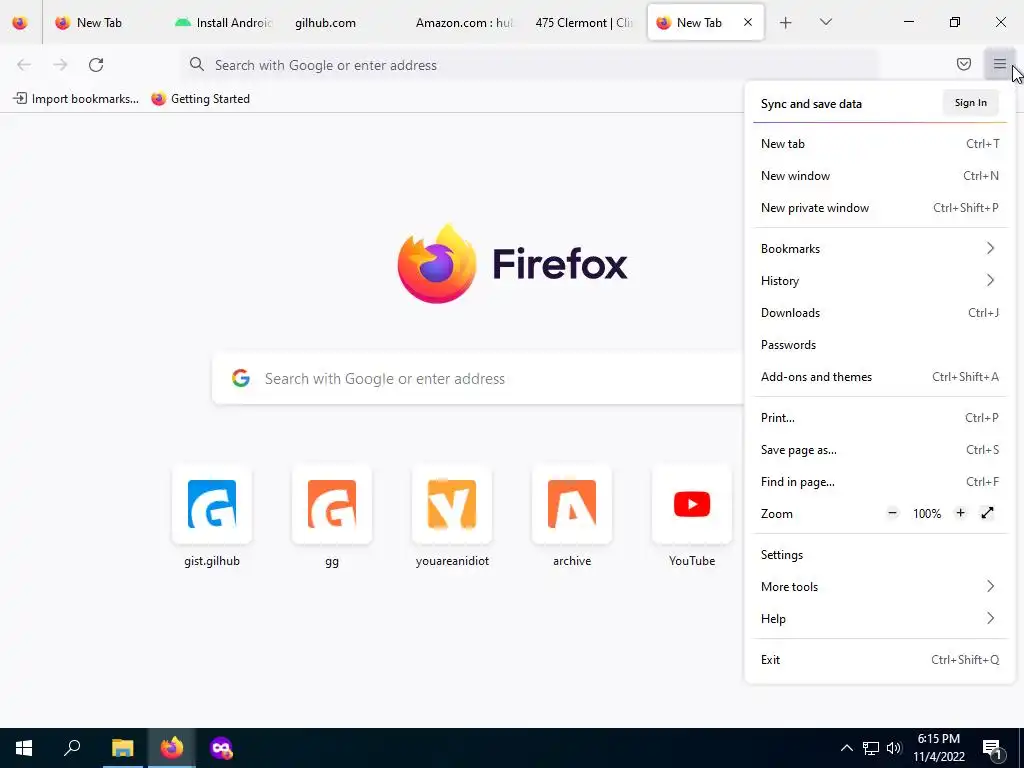Click the search magnifier in the address bar
Viewport: 1024px width, 768px height.
click(197, 64)
